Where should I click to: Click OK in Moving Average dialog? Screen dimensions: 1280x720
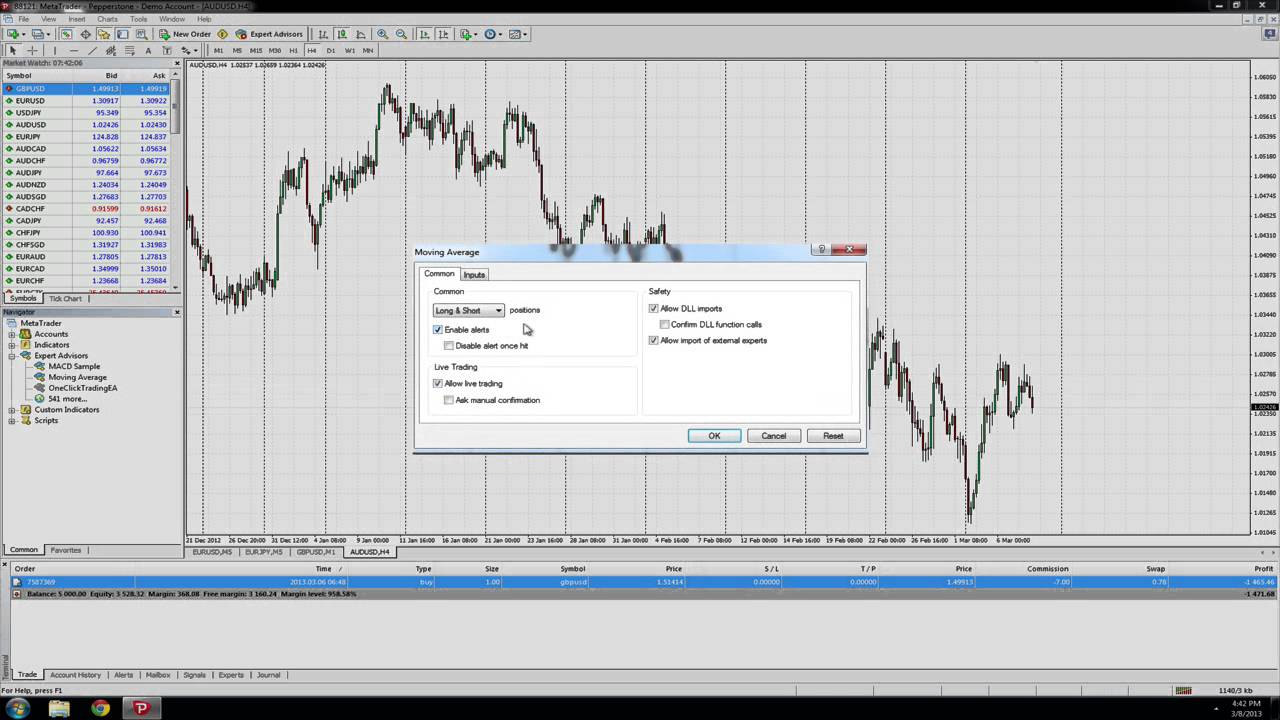click(x=714, y=436)
